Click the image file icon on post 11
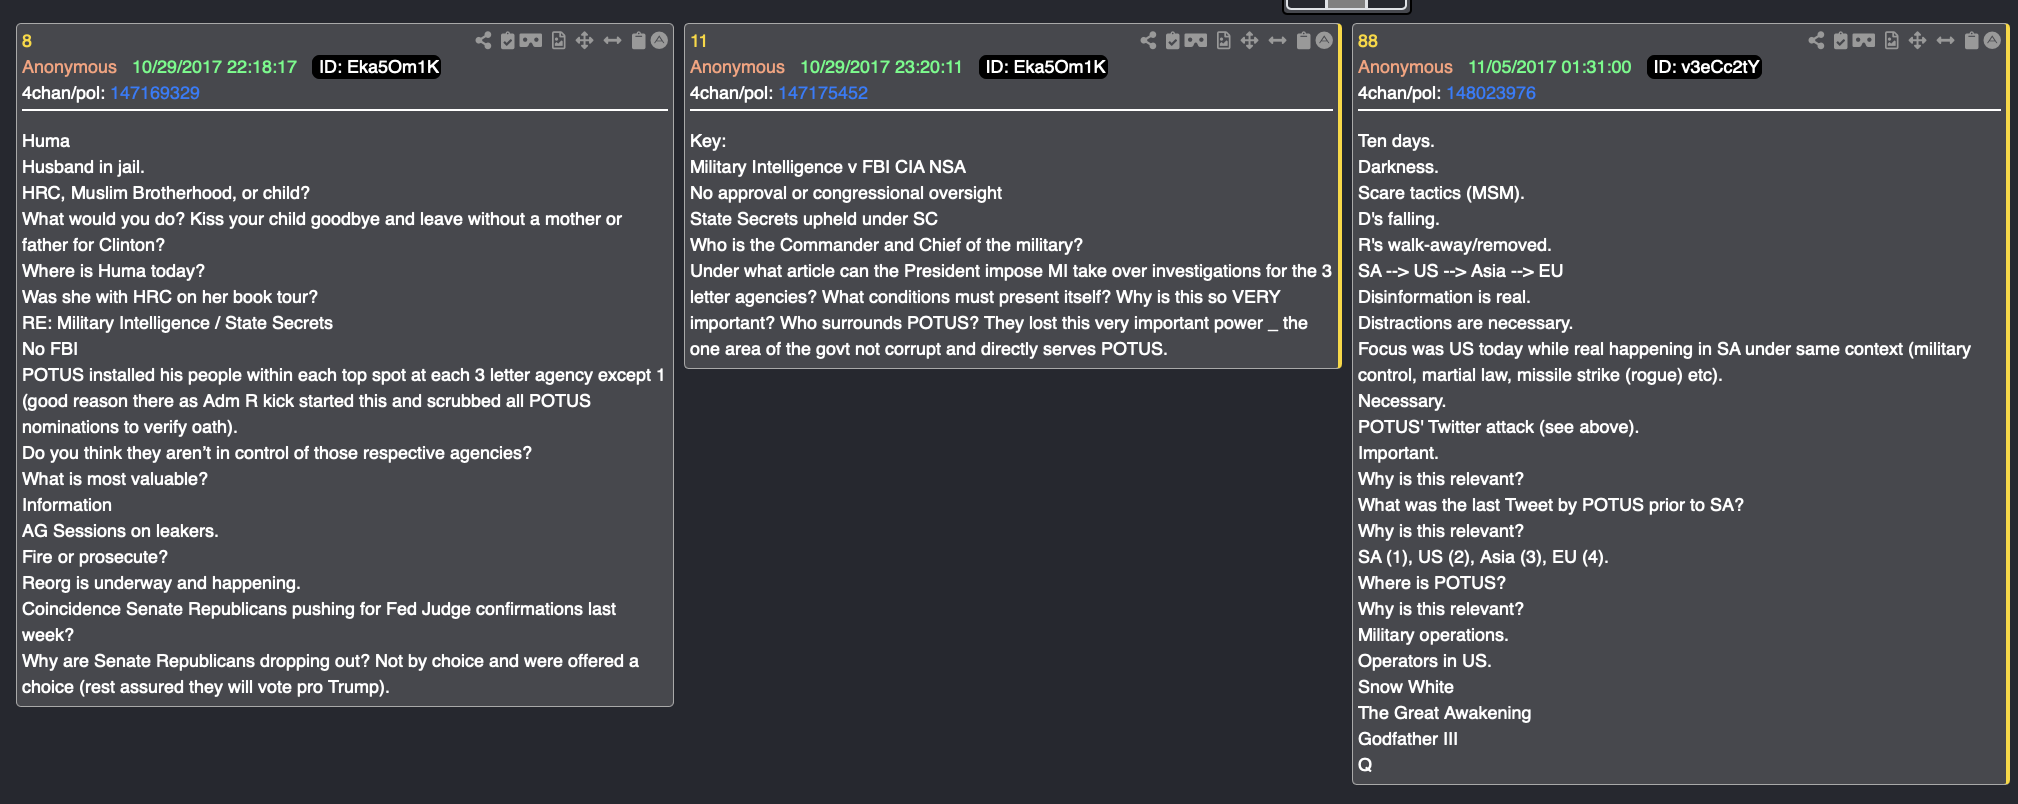The image size is (2018, 804). (x=1224, y=40)
